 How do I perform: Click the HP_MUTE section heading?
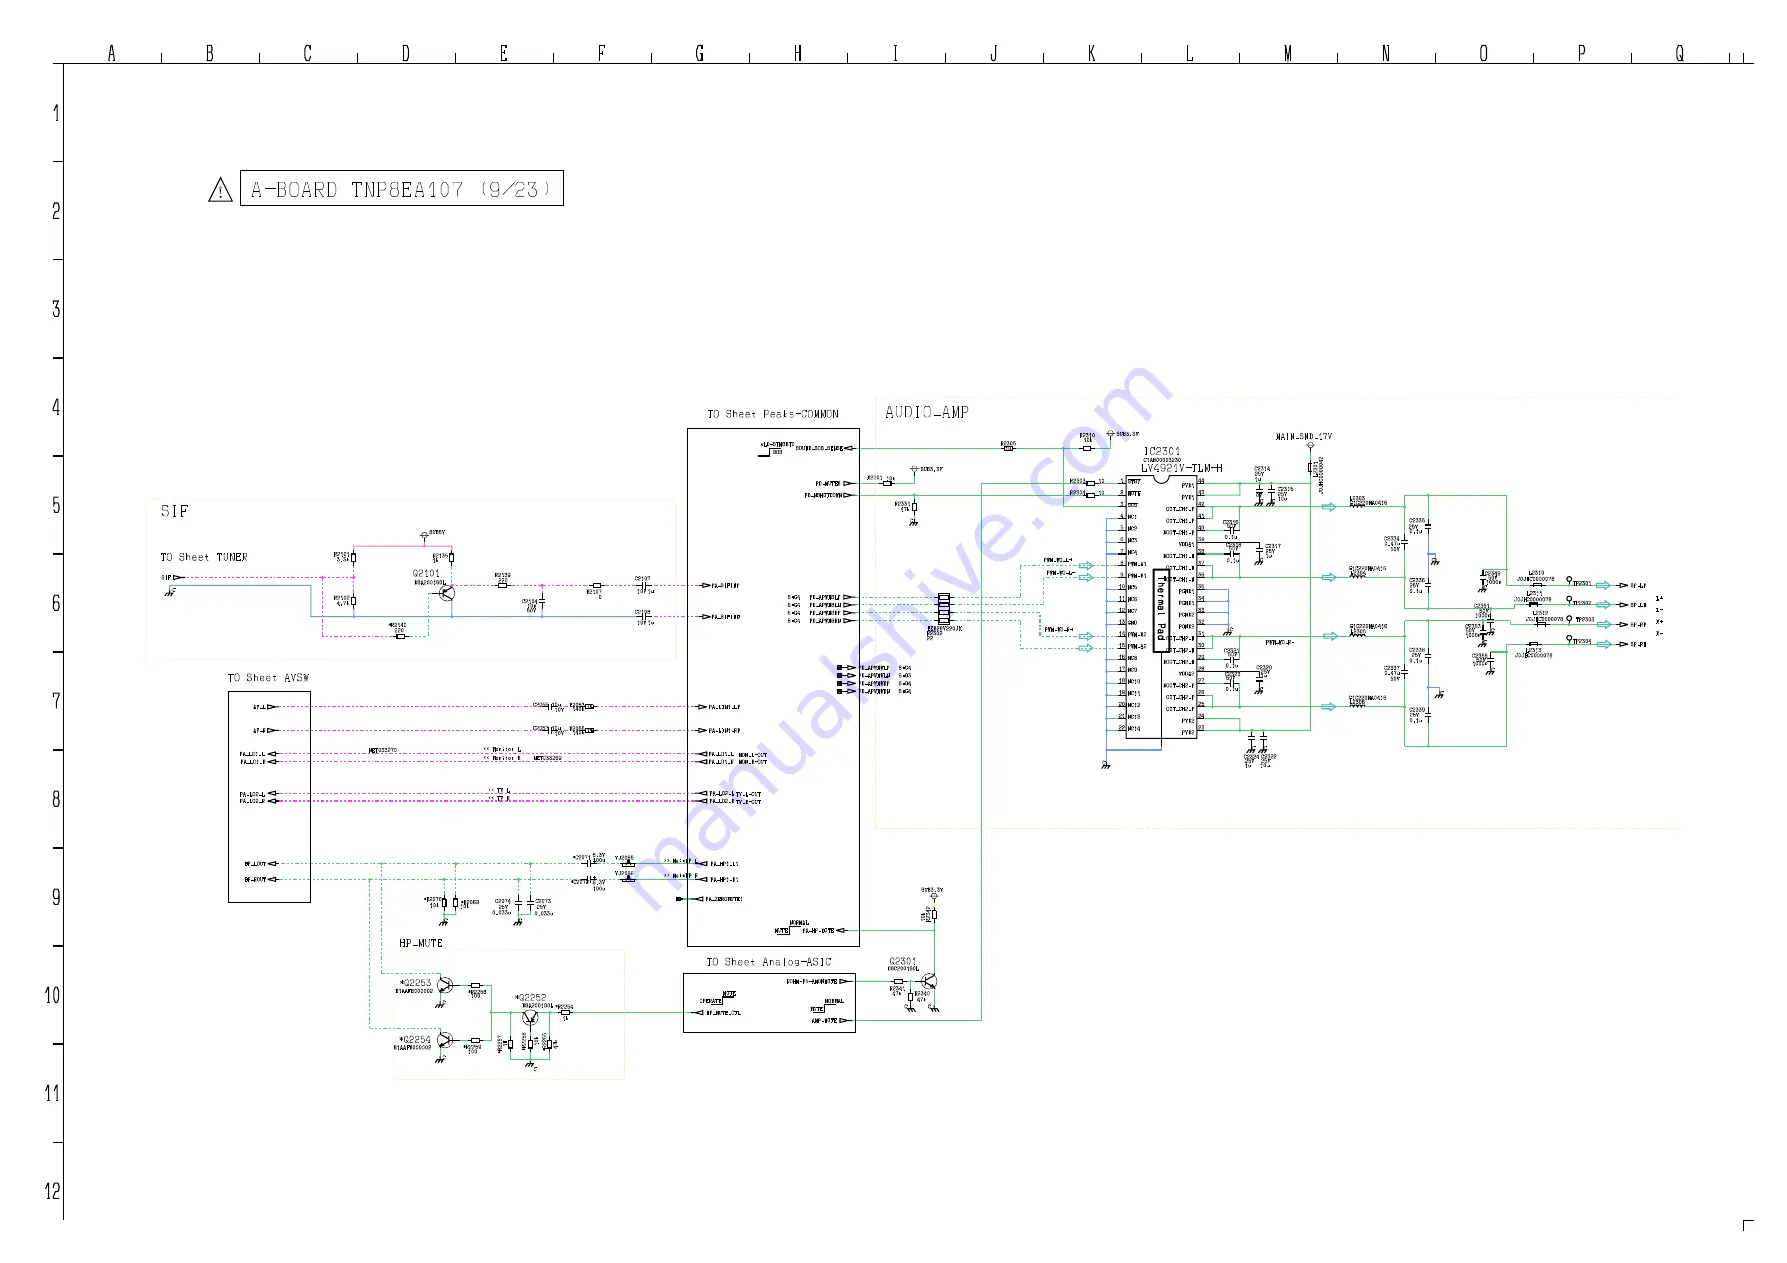420,943
